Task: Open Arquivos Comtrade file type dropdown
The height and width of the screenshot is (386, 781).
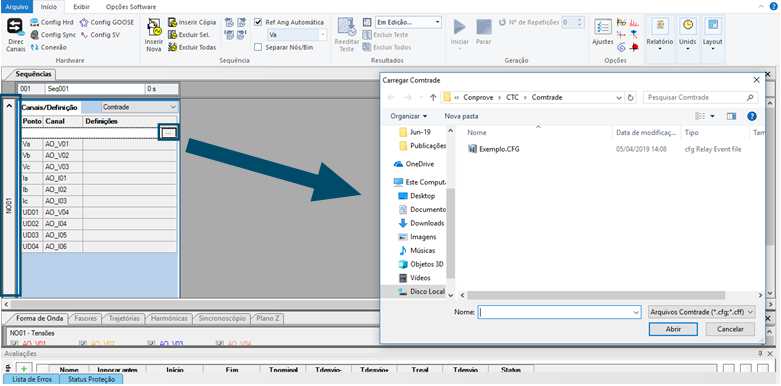Action: tap(702, 312)
